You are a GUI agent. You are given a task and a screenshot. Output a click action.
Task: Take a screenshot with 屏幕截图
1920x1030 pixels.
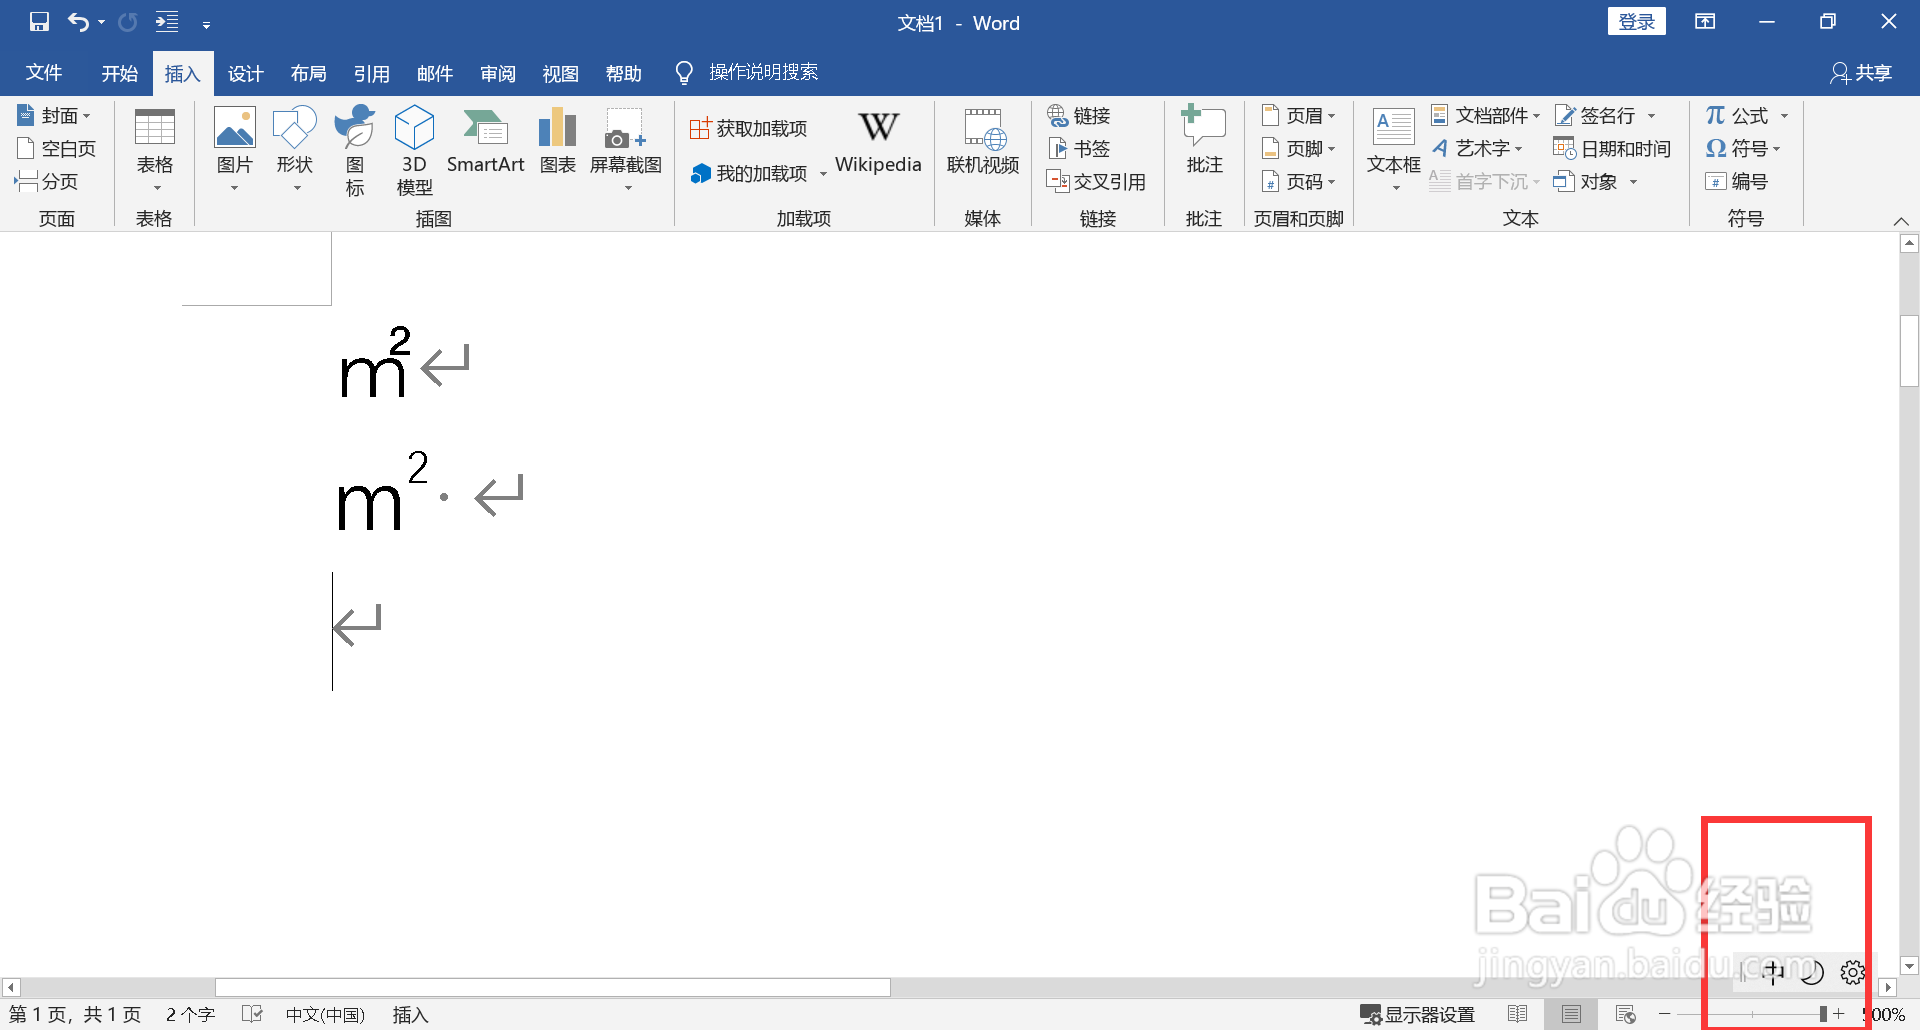tap(625, 140)
